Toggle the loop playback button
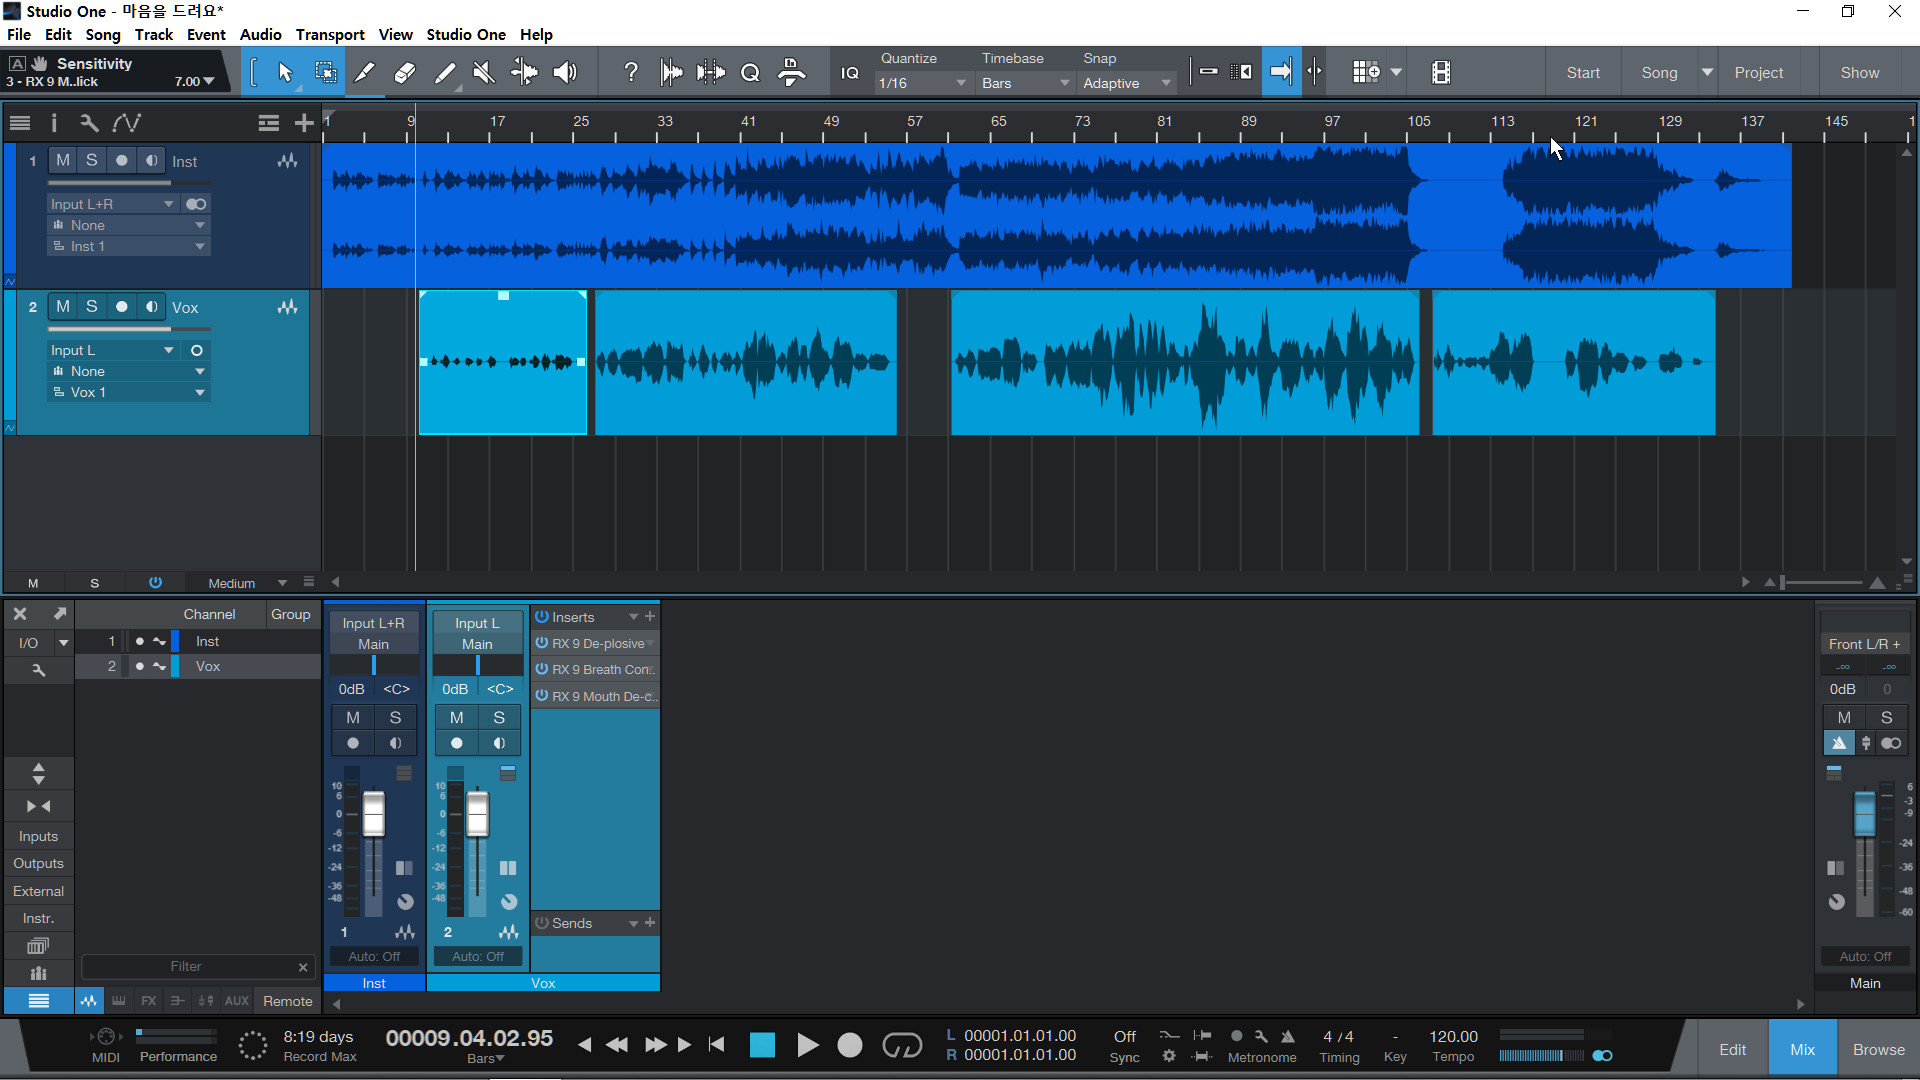Screen dimensions: 1920x1080 (x=901, y=1045)
